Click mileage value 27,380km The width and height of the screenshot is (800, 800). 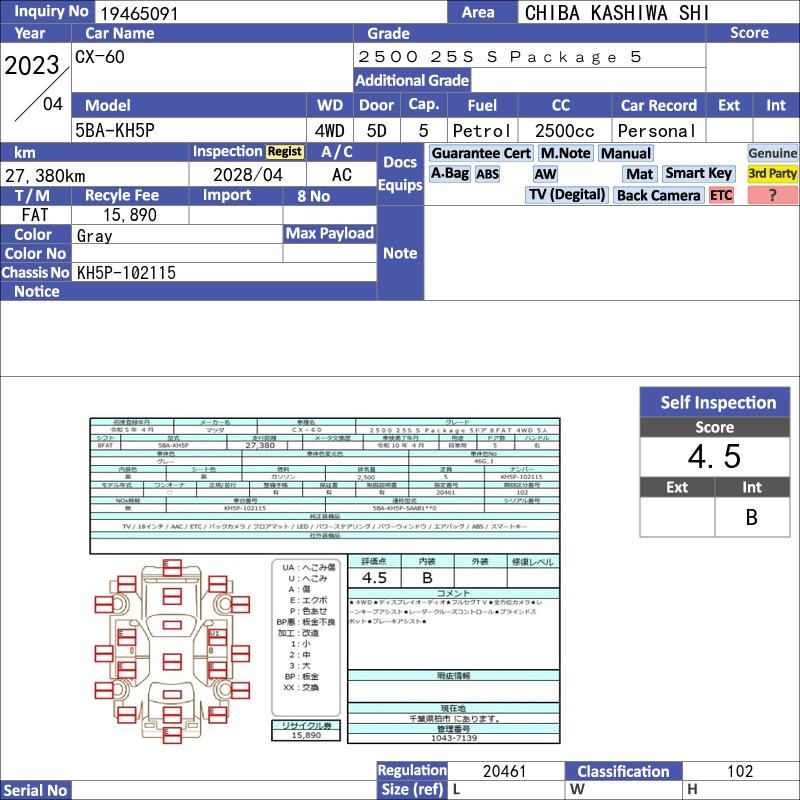[45, 176]
